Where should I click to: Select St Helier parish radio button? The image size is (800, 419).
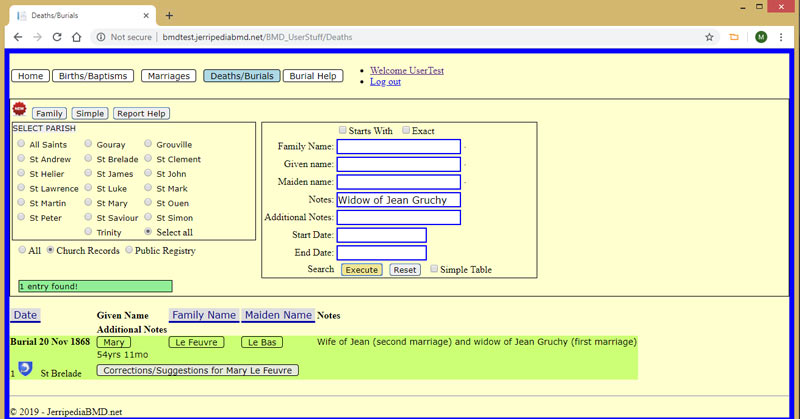point(21,174)
